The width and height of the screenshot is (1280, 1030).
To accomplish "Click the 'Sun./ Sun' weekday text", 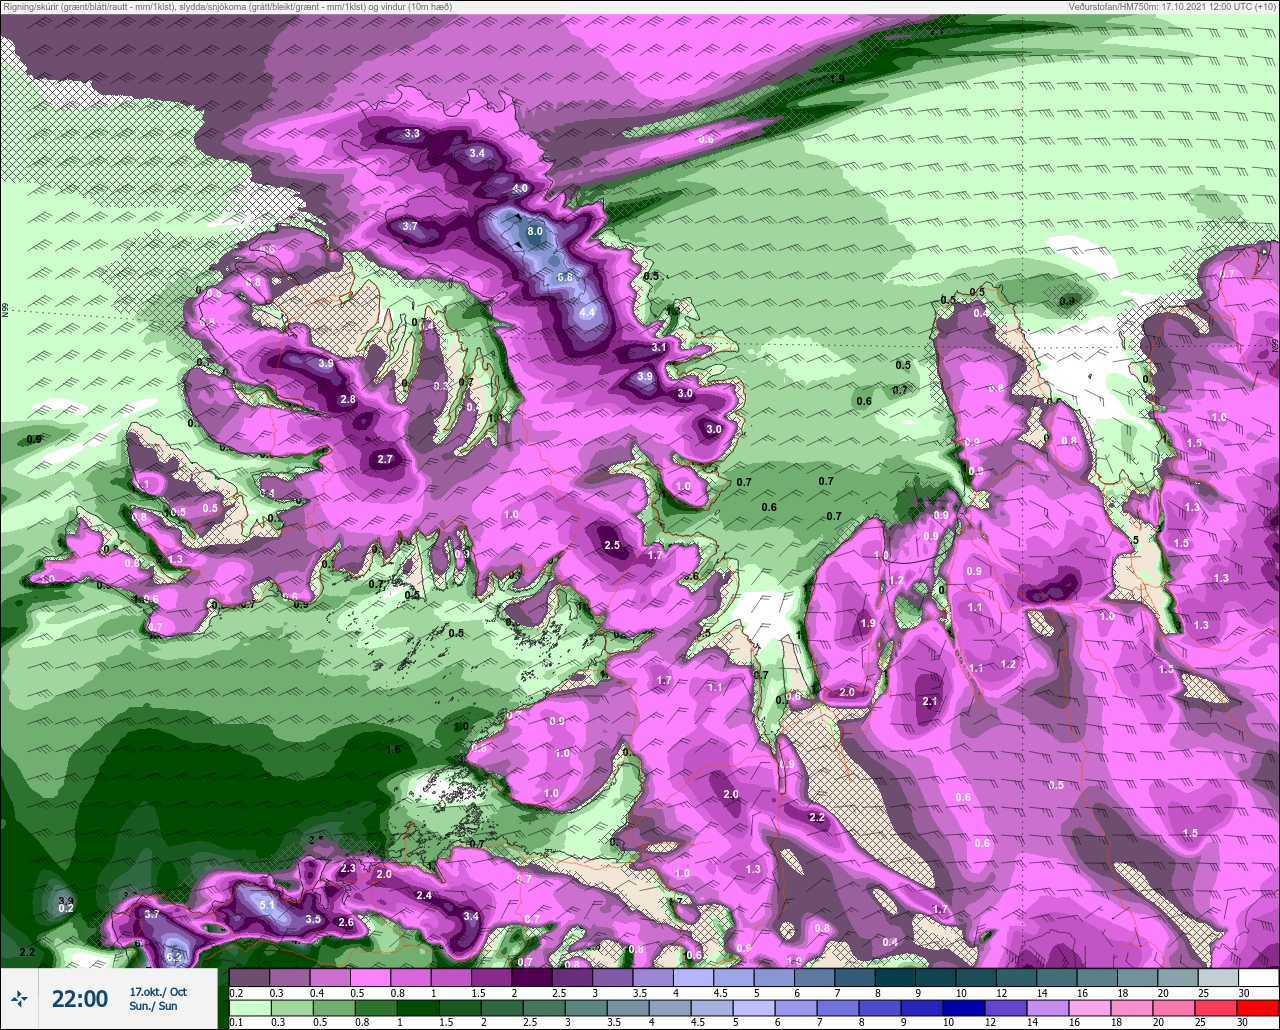I will point(153,1006).
